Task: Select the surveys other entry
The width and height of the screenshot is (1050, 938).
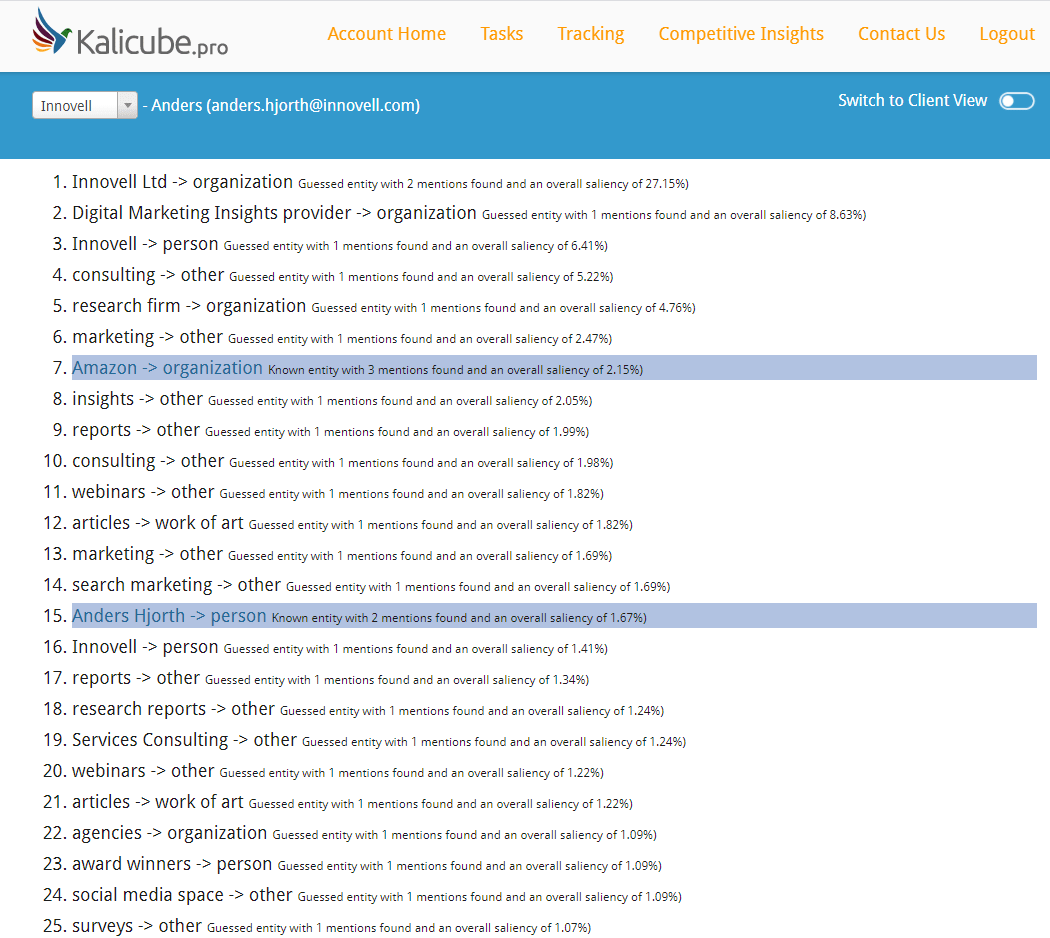Action: 331,926
